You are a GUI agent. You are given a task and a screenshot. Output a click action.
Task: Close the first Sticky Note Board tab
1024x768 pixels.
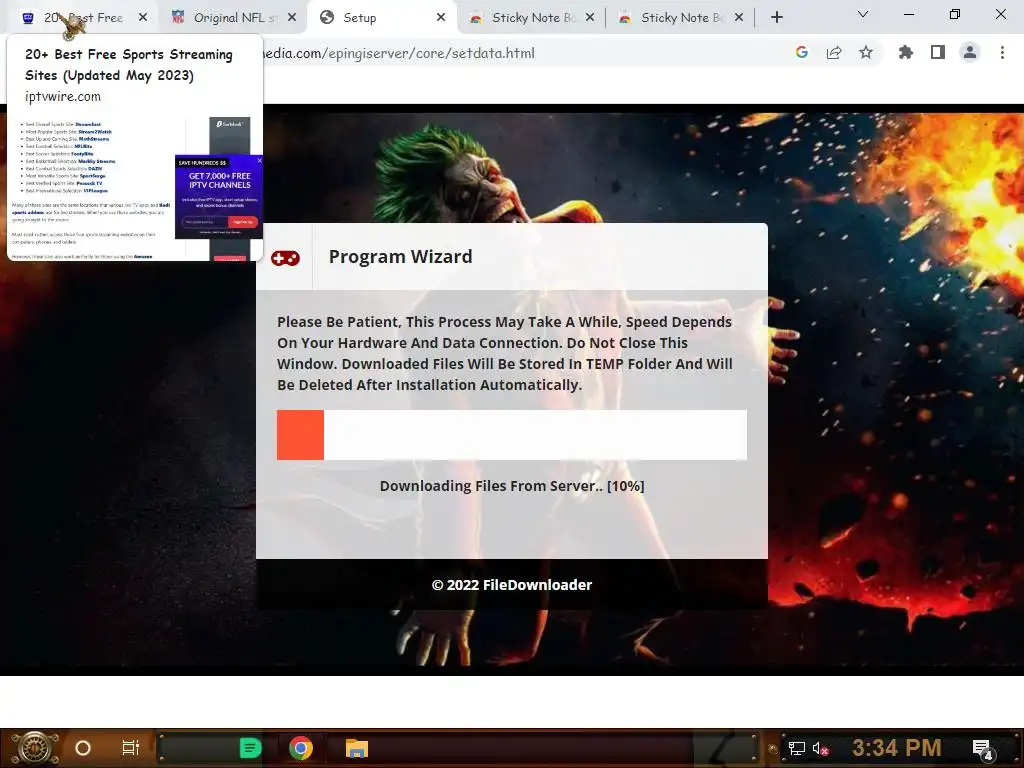590,18
